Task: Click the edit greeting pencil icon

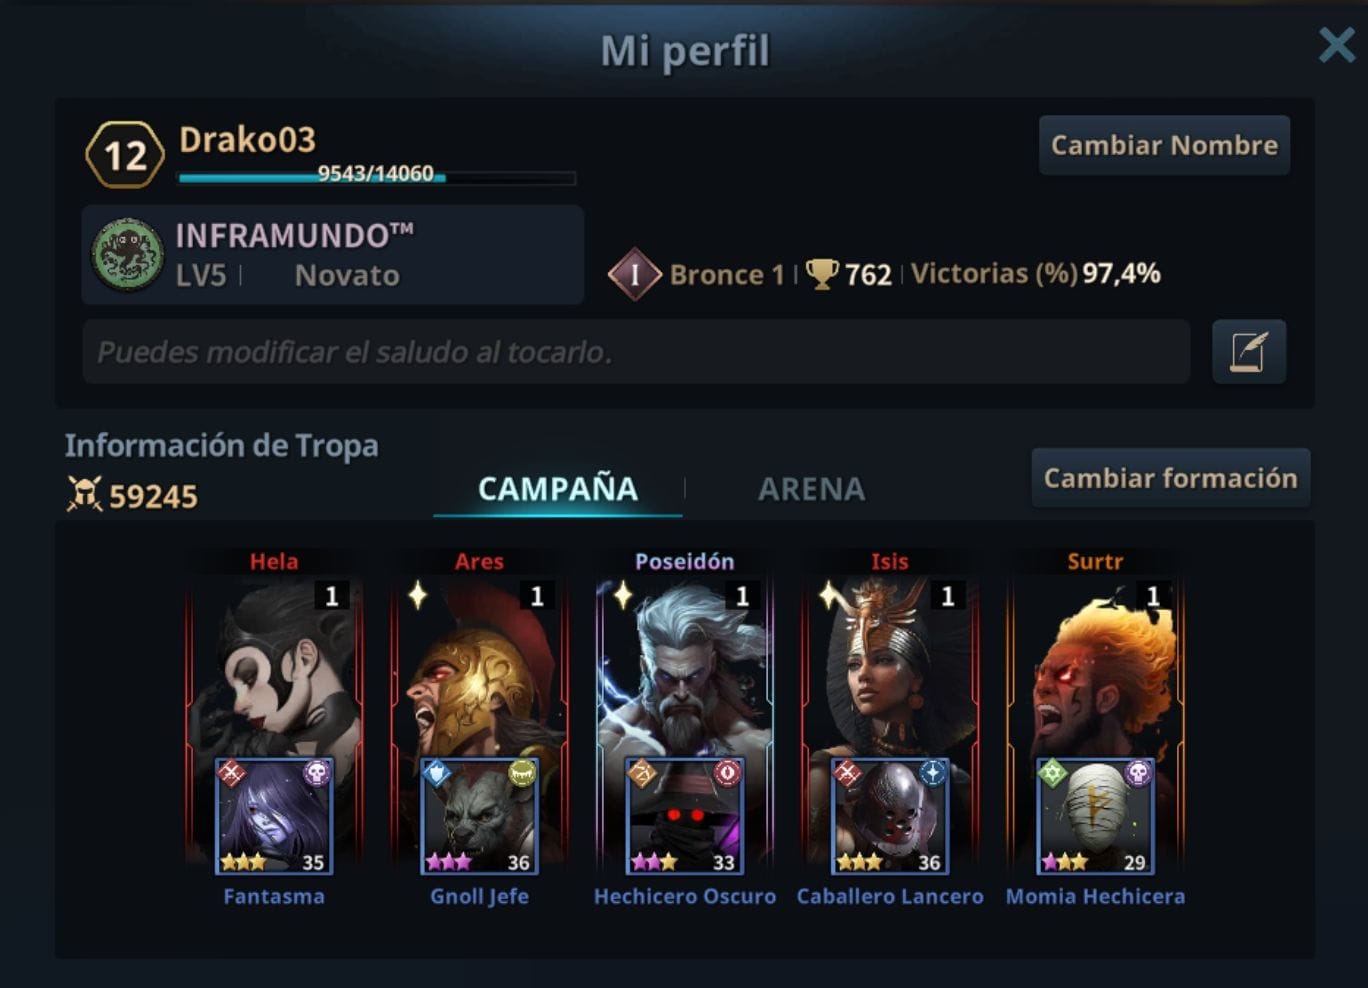Action: pyautogui.click(x=1248, y=352)
